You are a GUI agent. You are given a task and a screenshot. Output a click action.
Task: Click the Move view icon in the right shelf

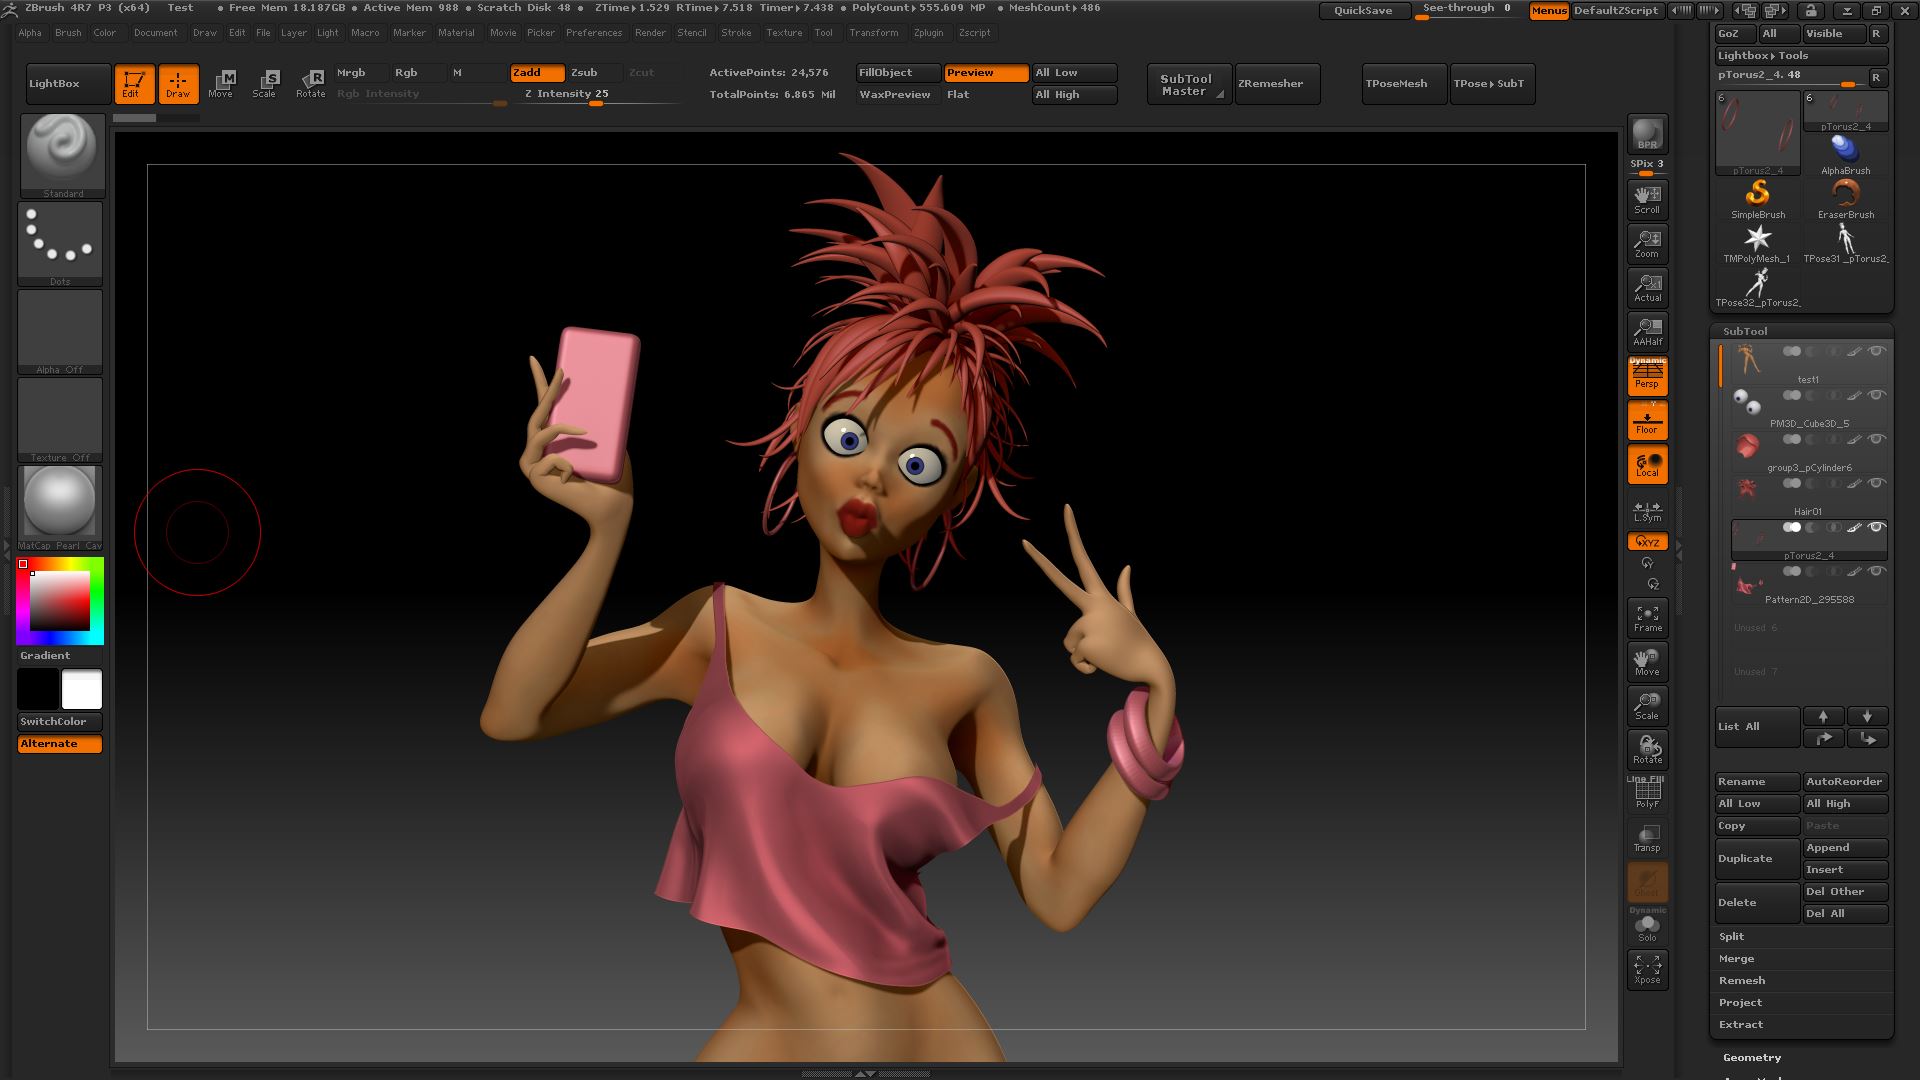coord(1647,661)
